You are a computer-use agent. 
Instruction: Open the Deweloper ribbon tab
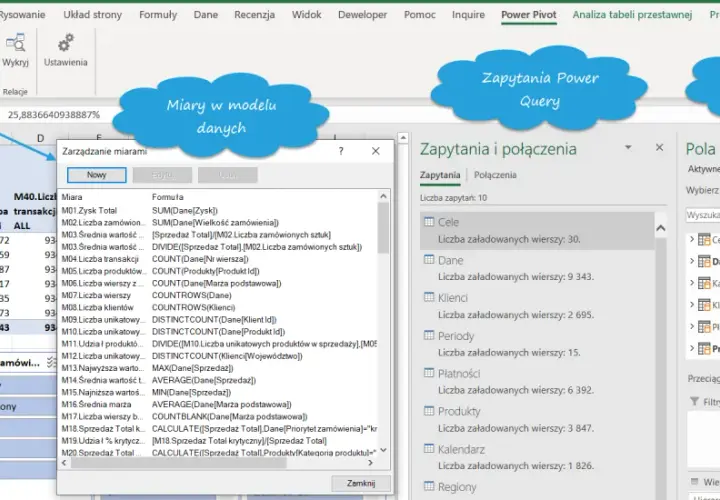(x=362, y=15)
